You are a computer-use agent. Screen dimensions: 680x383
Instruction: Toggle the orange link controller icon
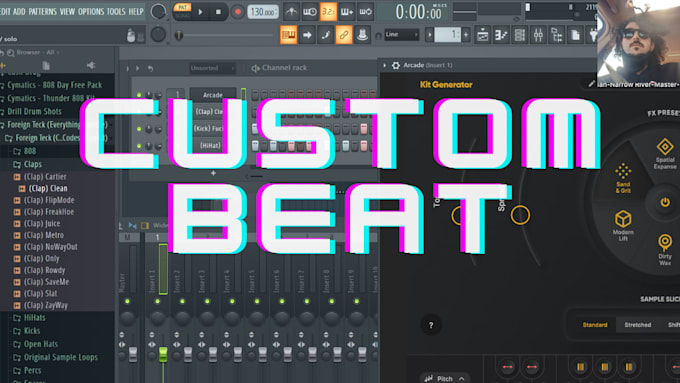coord(344,35)
